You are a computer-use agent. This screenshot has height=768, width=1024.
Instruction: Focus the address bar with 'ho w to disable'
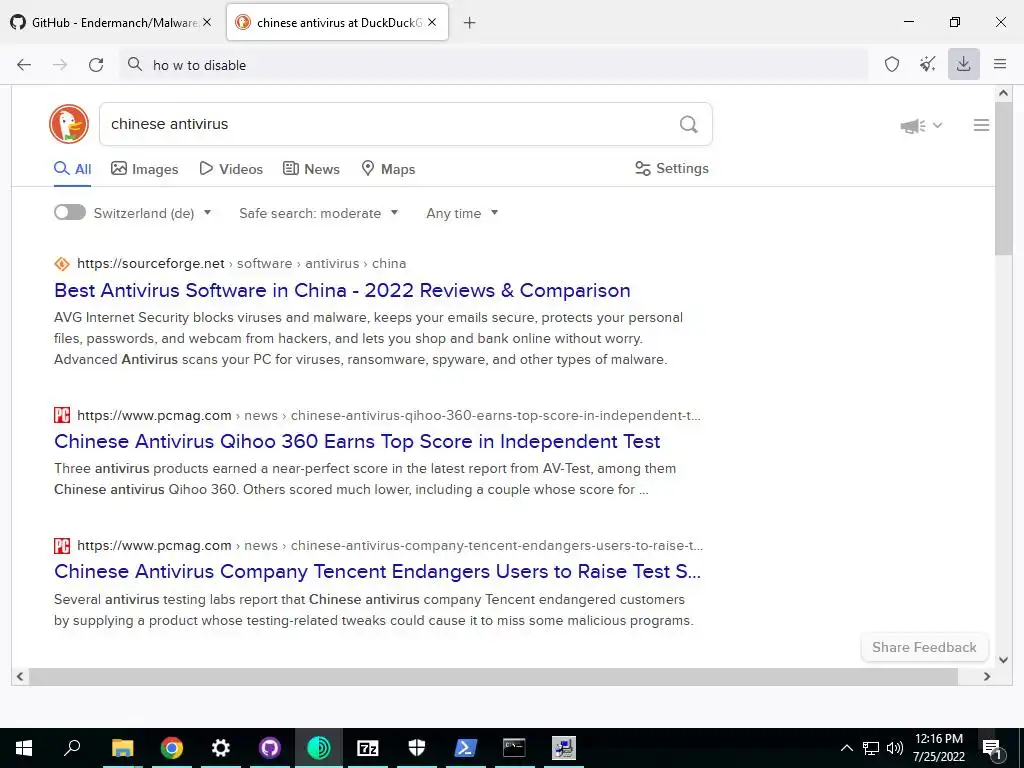(493, 65)
